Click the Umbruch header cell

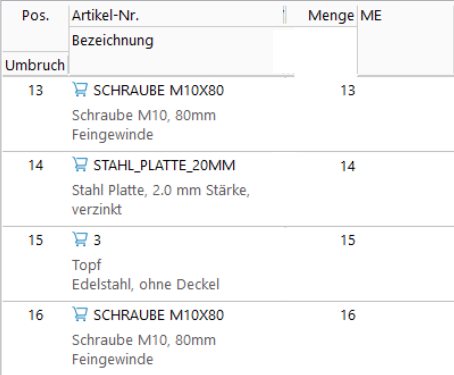pos(35,65)
